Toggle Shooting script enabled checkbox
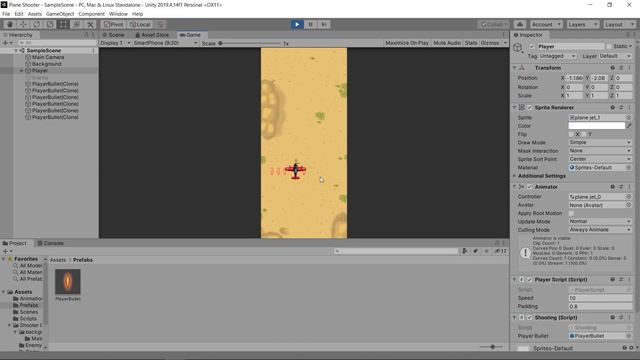This screenshot has height=360, width=640. click(x=529, y=318)
